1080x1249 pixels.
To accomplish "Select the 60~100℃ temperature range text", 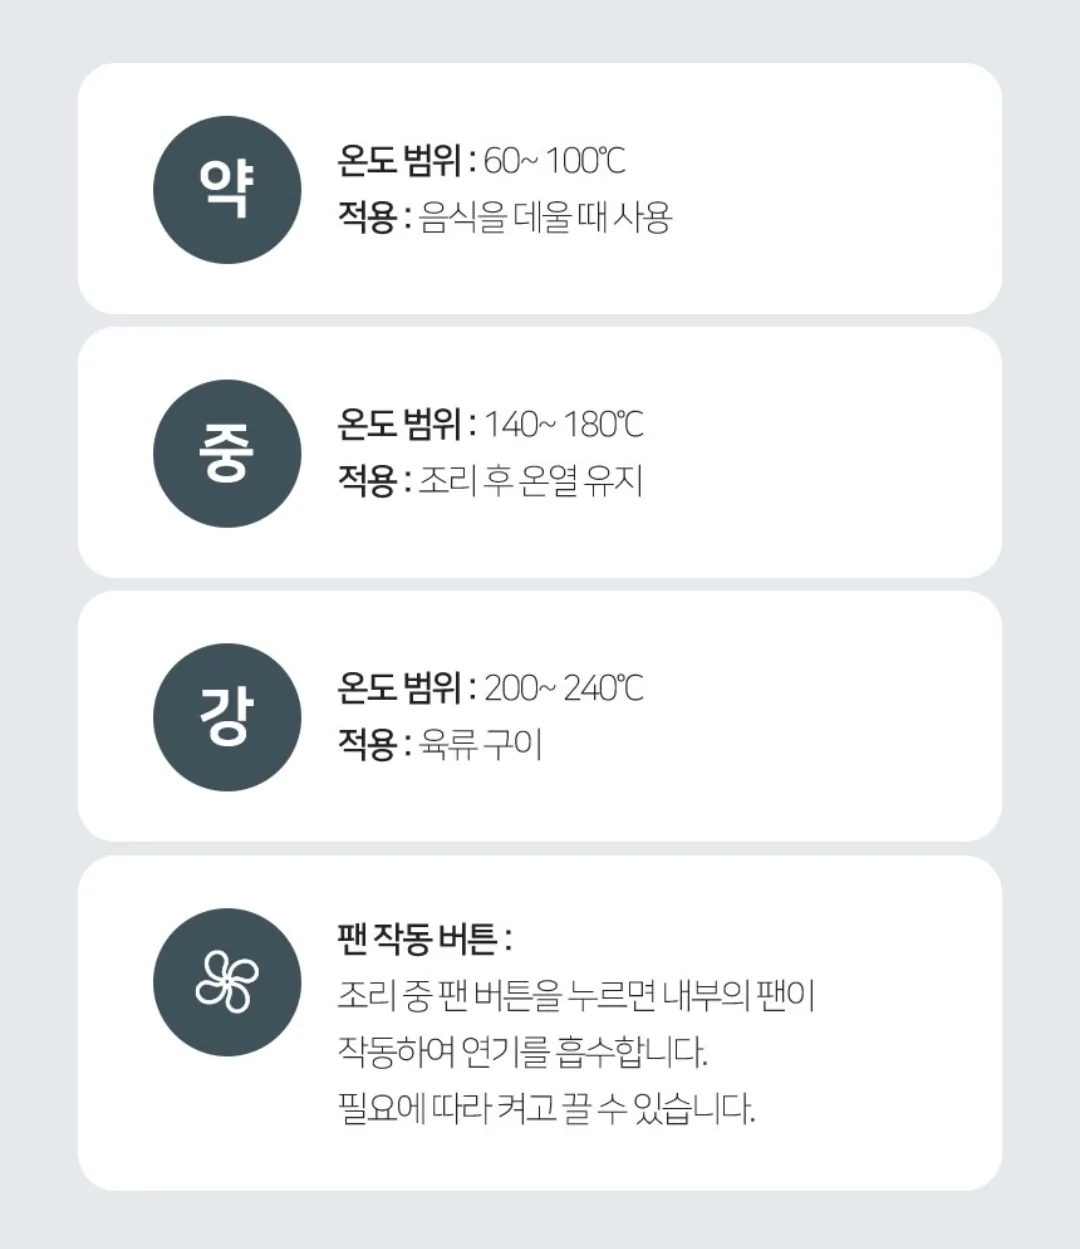I will [555, 160].
